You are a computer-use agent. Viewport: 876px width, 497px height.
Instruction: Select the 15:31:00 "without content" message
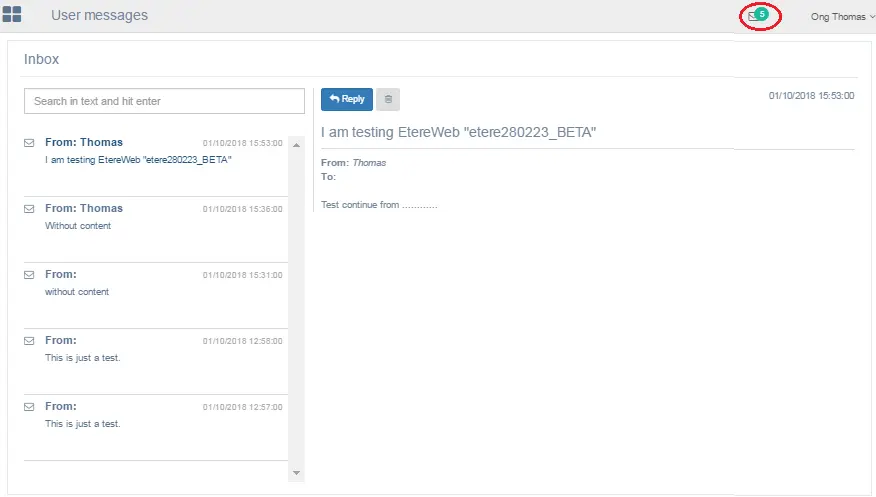click(77, 292)
